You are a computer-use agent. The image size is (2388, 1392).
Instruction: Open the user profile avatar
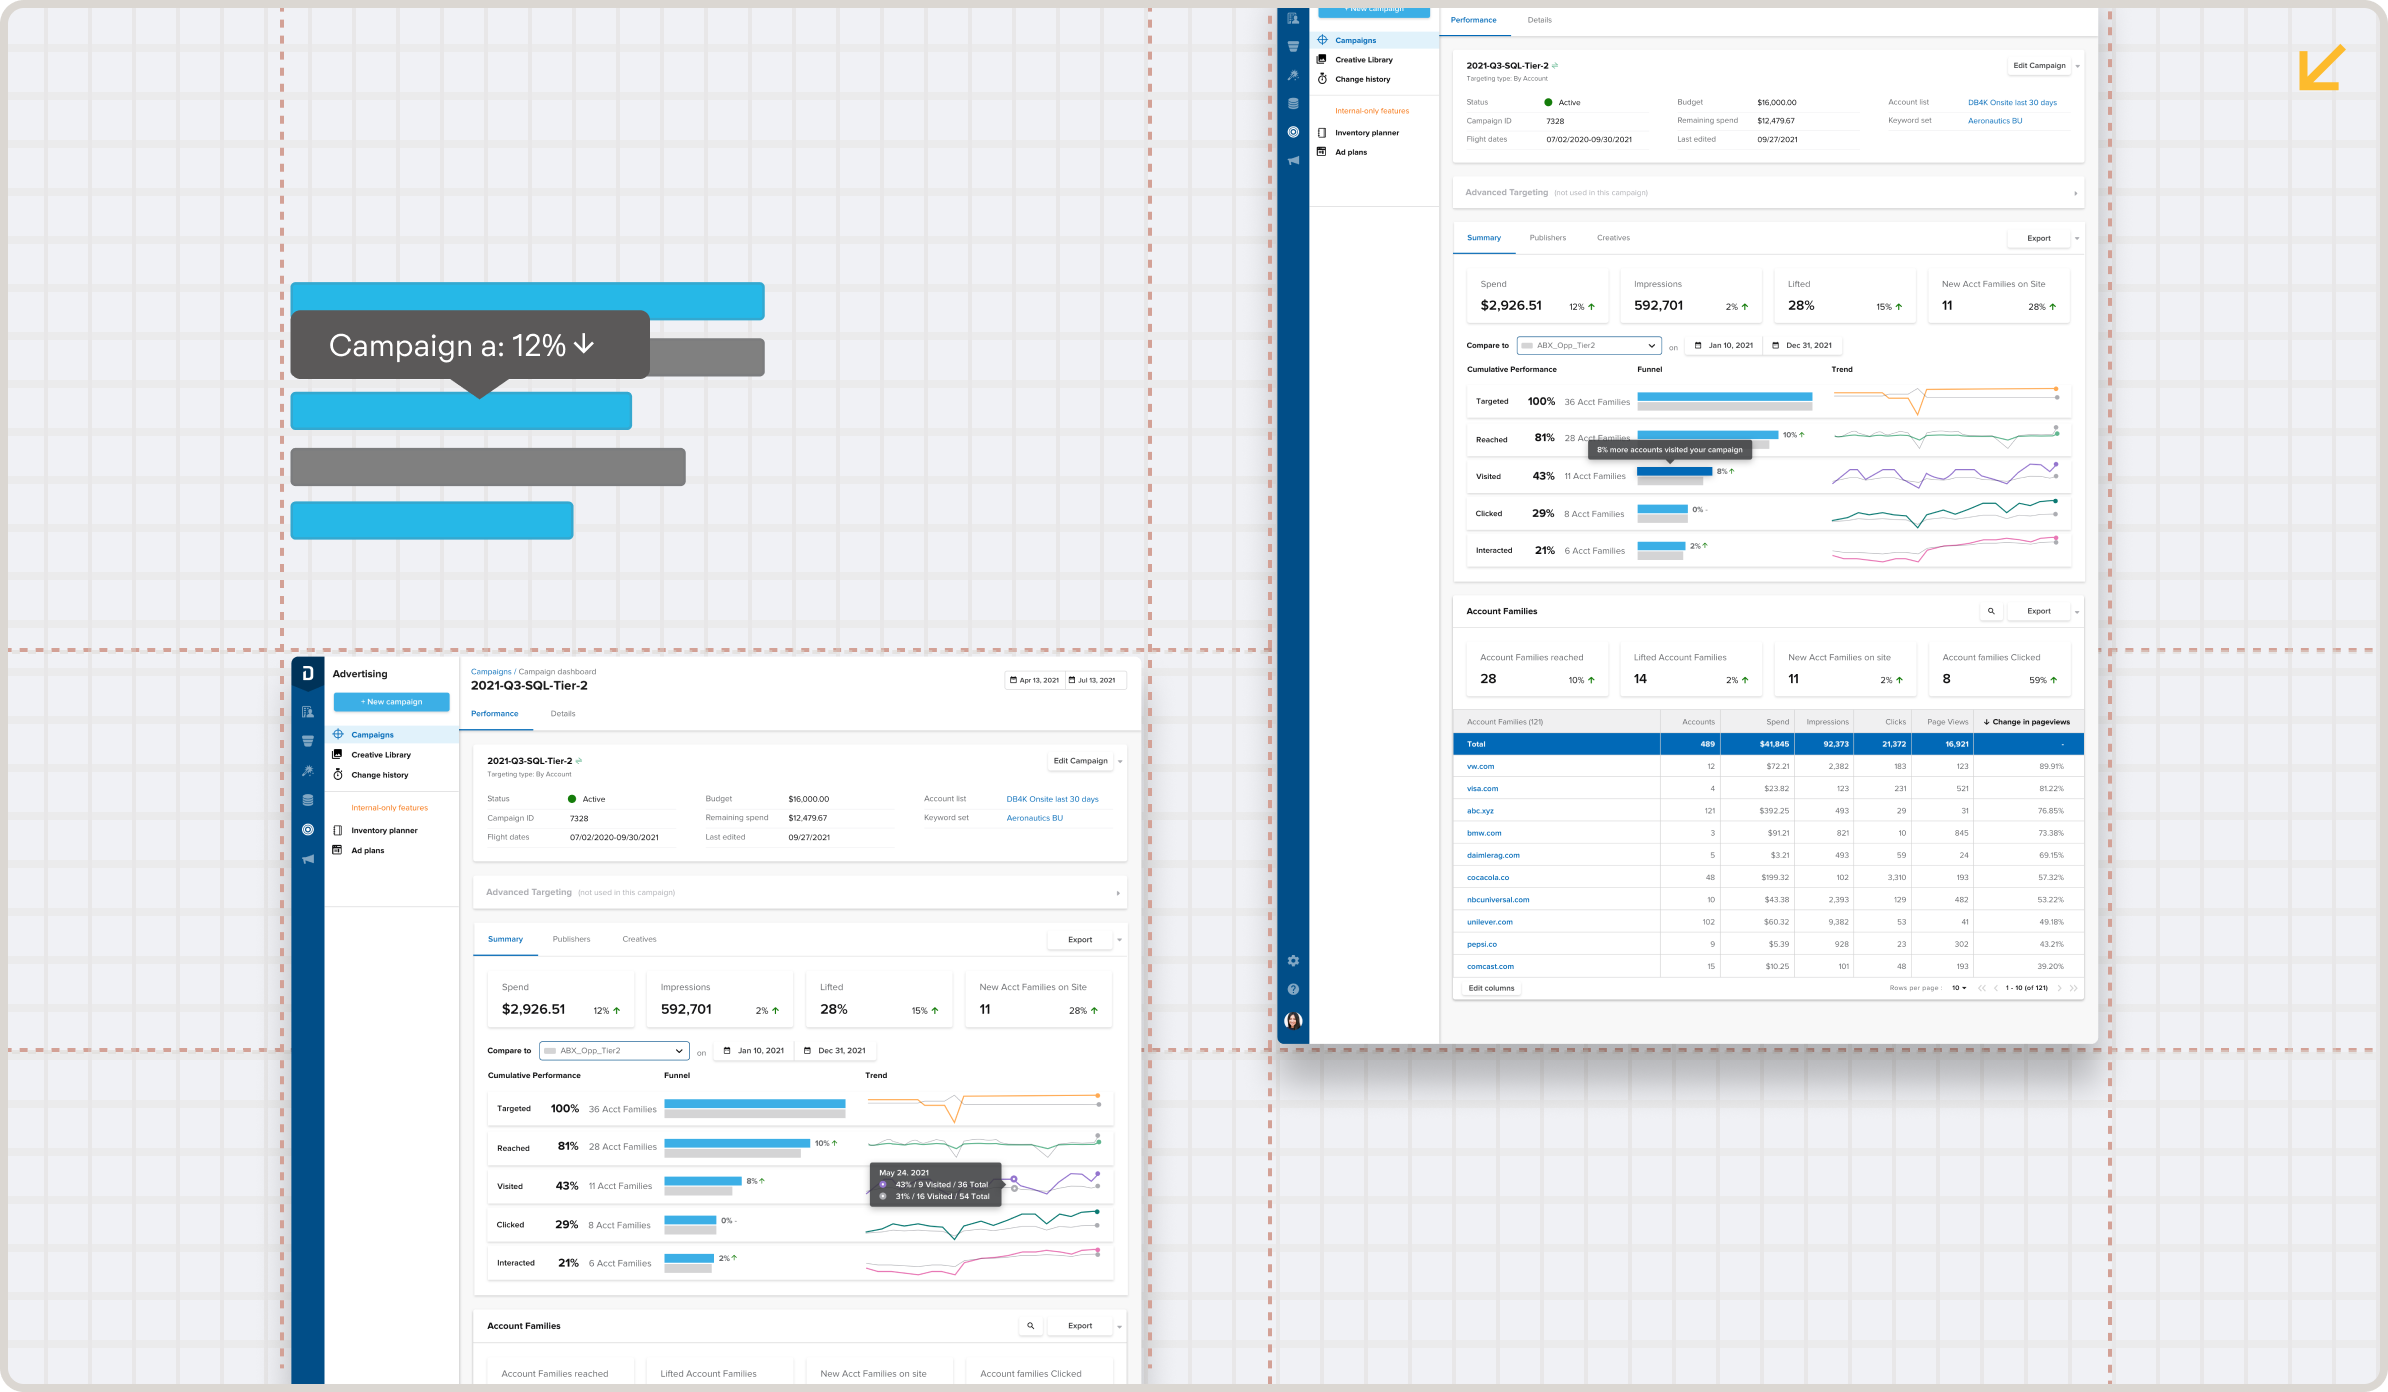pyautogui.click(x=1293, y=1021)
